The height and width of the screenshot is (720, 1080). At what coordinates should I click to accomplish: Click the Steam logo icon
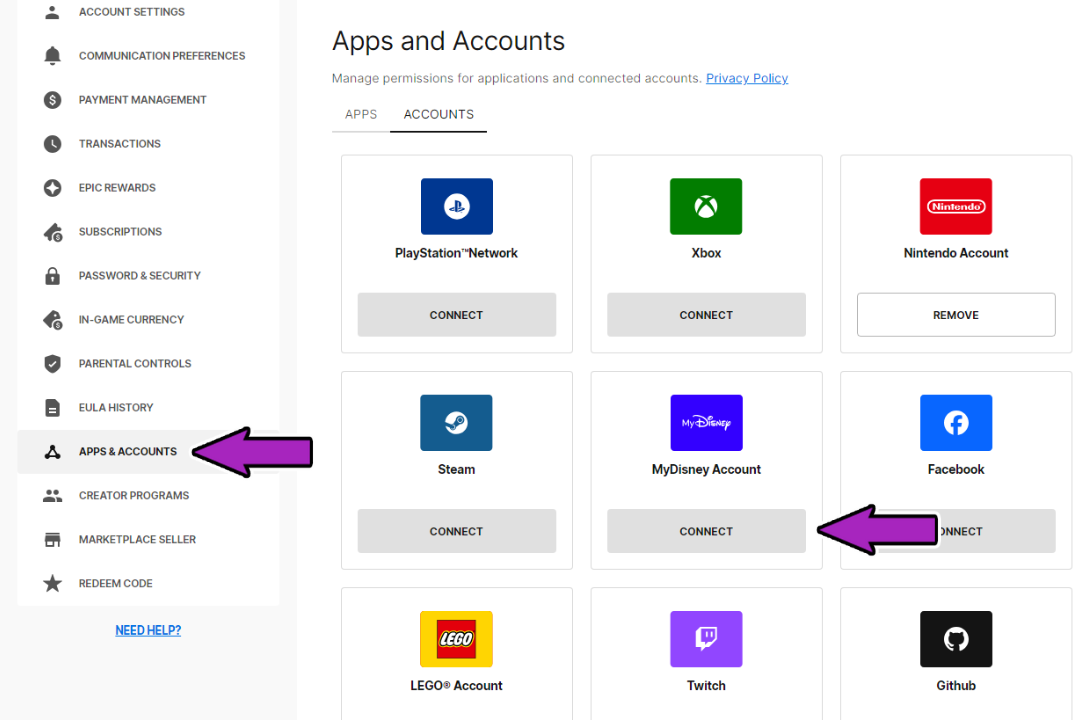click(456, 423)
